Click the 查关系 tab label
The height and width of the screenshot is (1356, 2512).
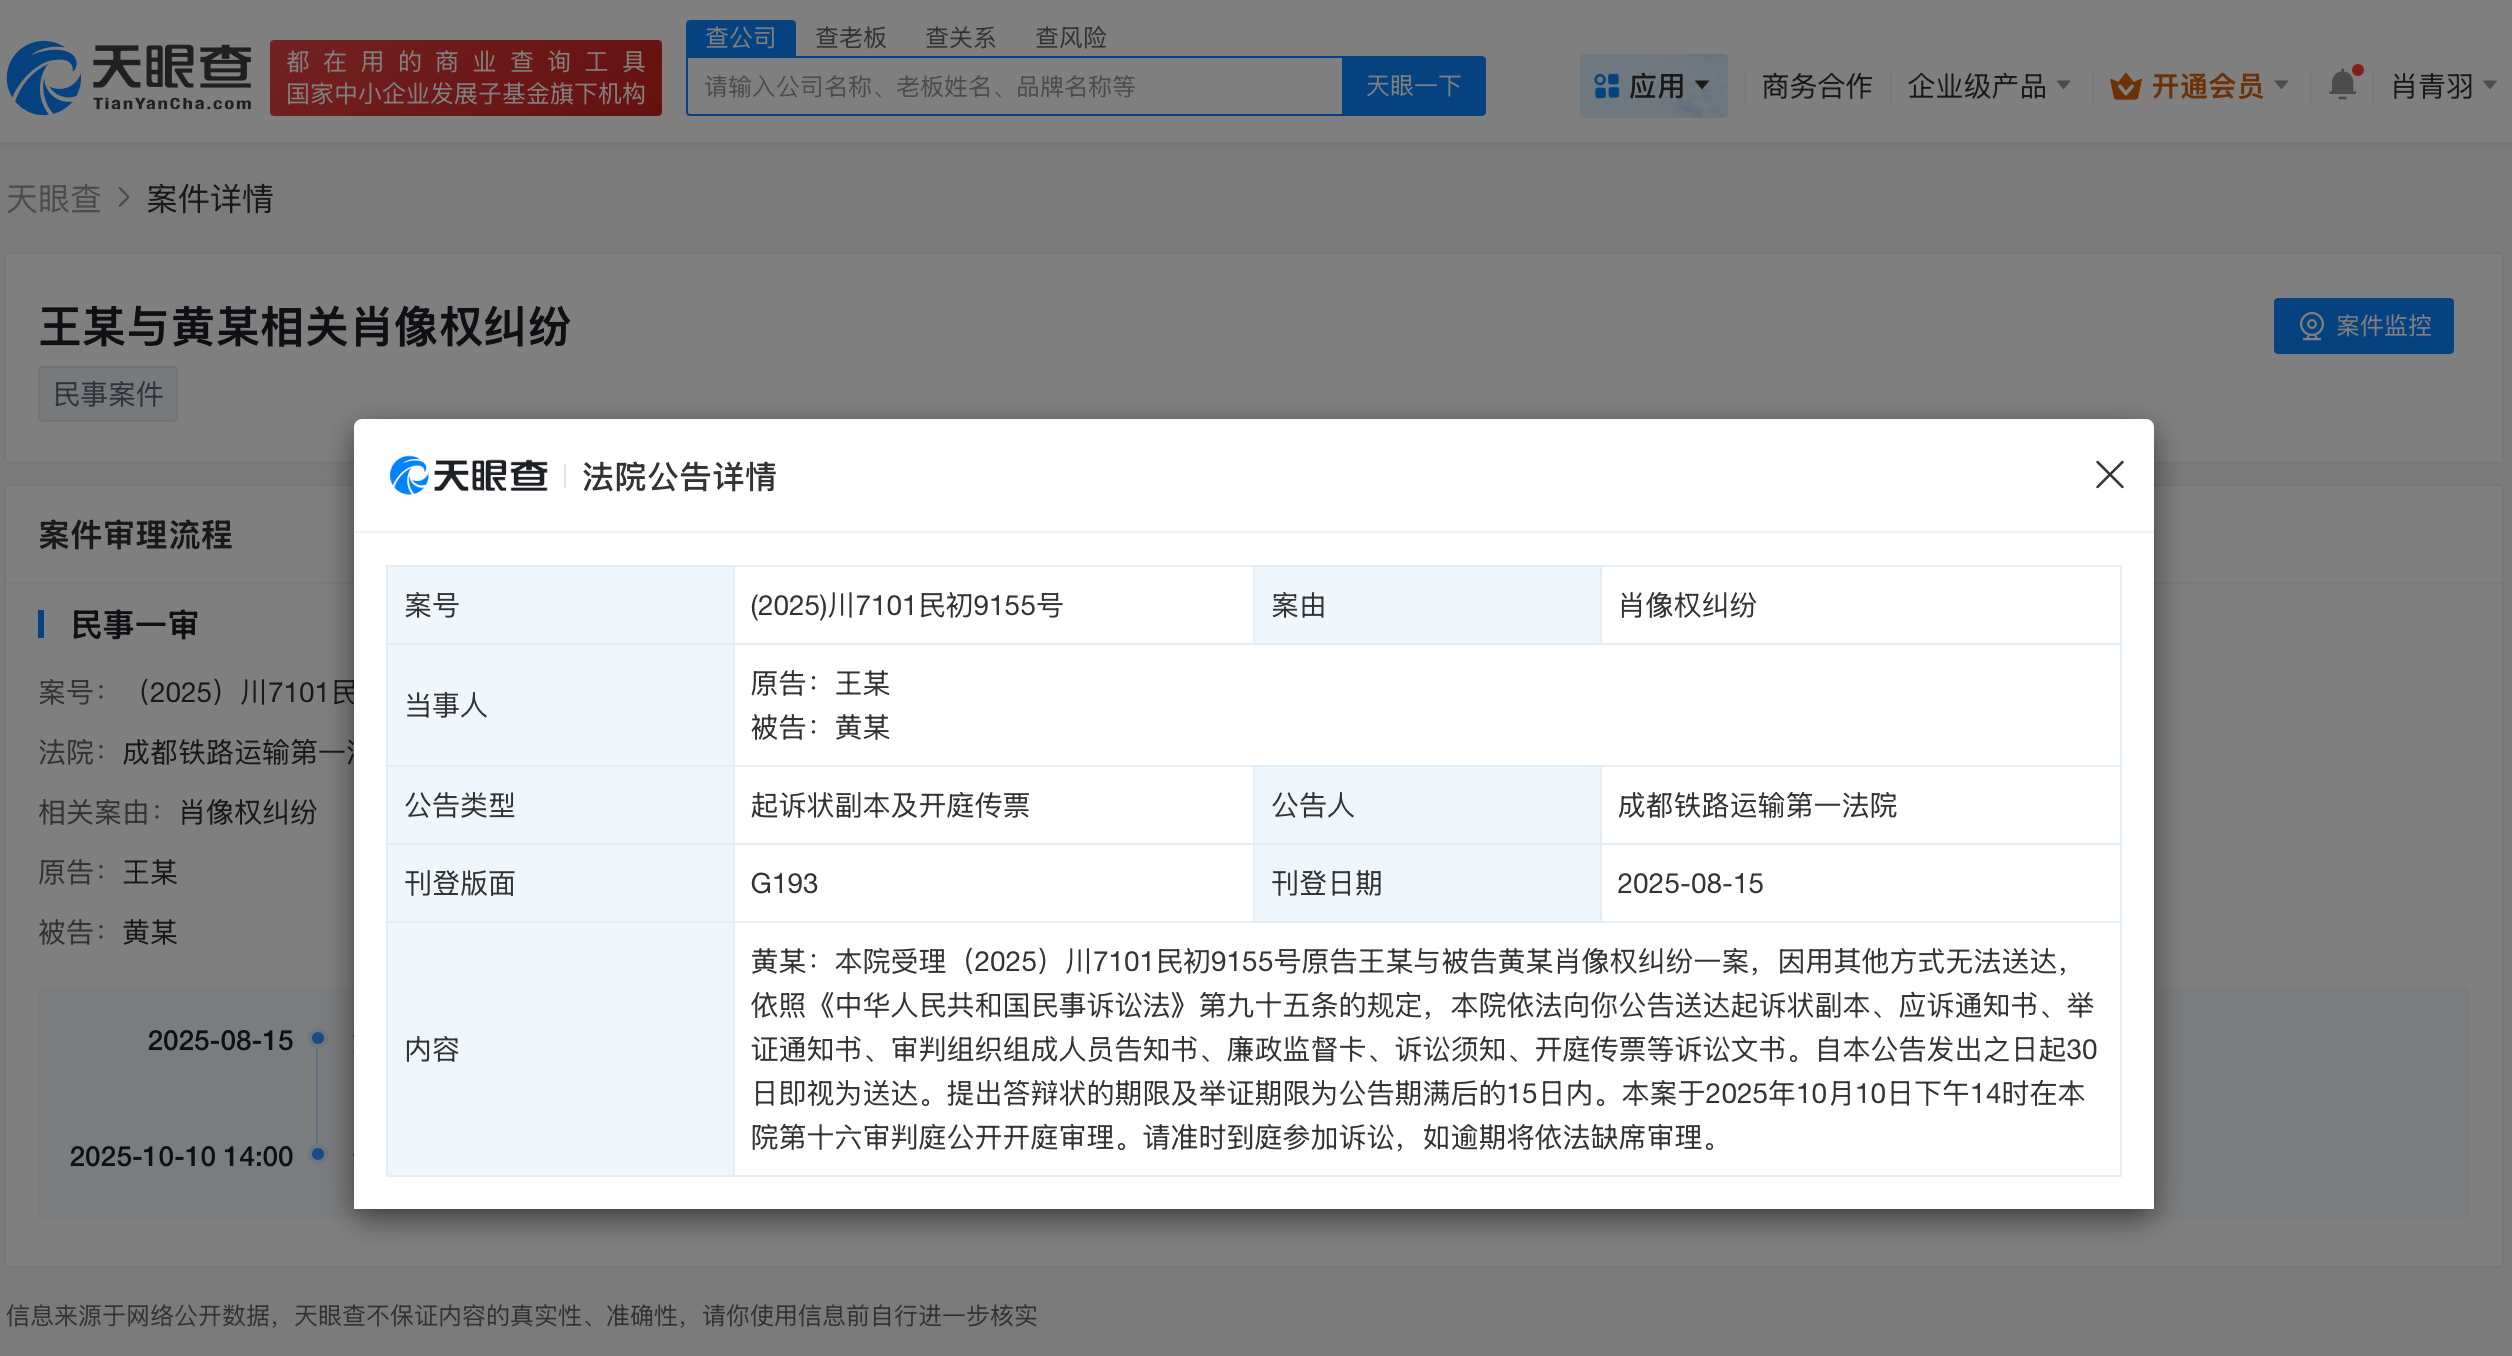coord(959,36)
